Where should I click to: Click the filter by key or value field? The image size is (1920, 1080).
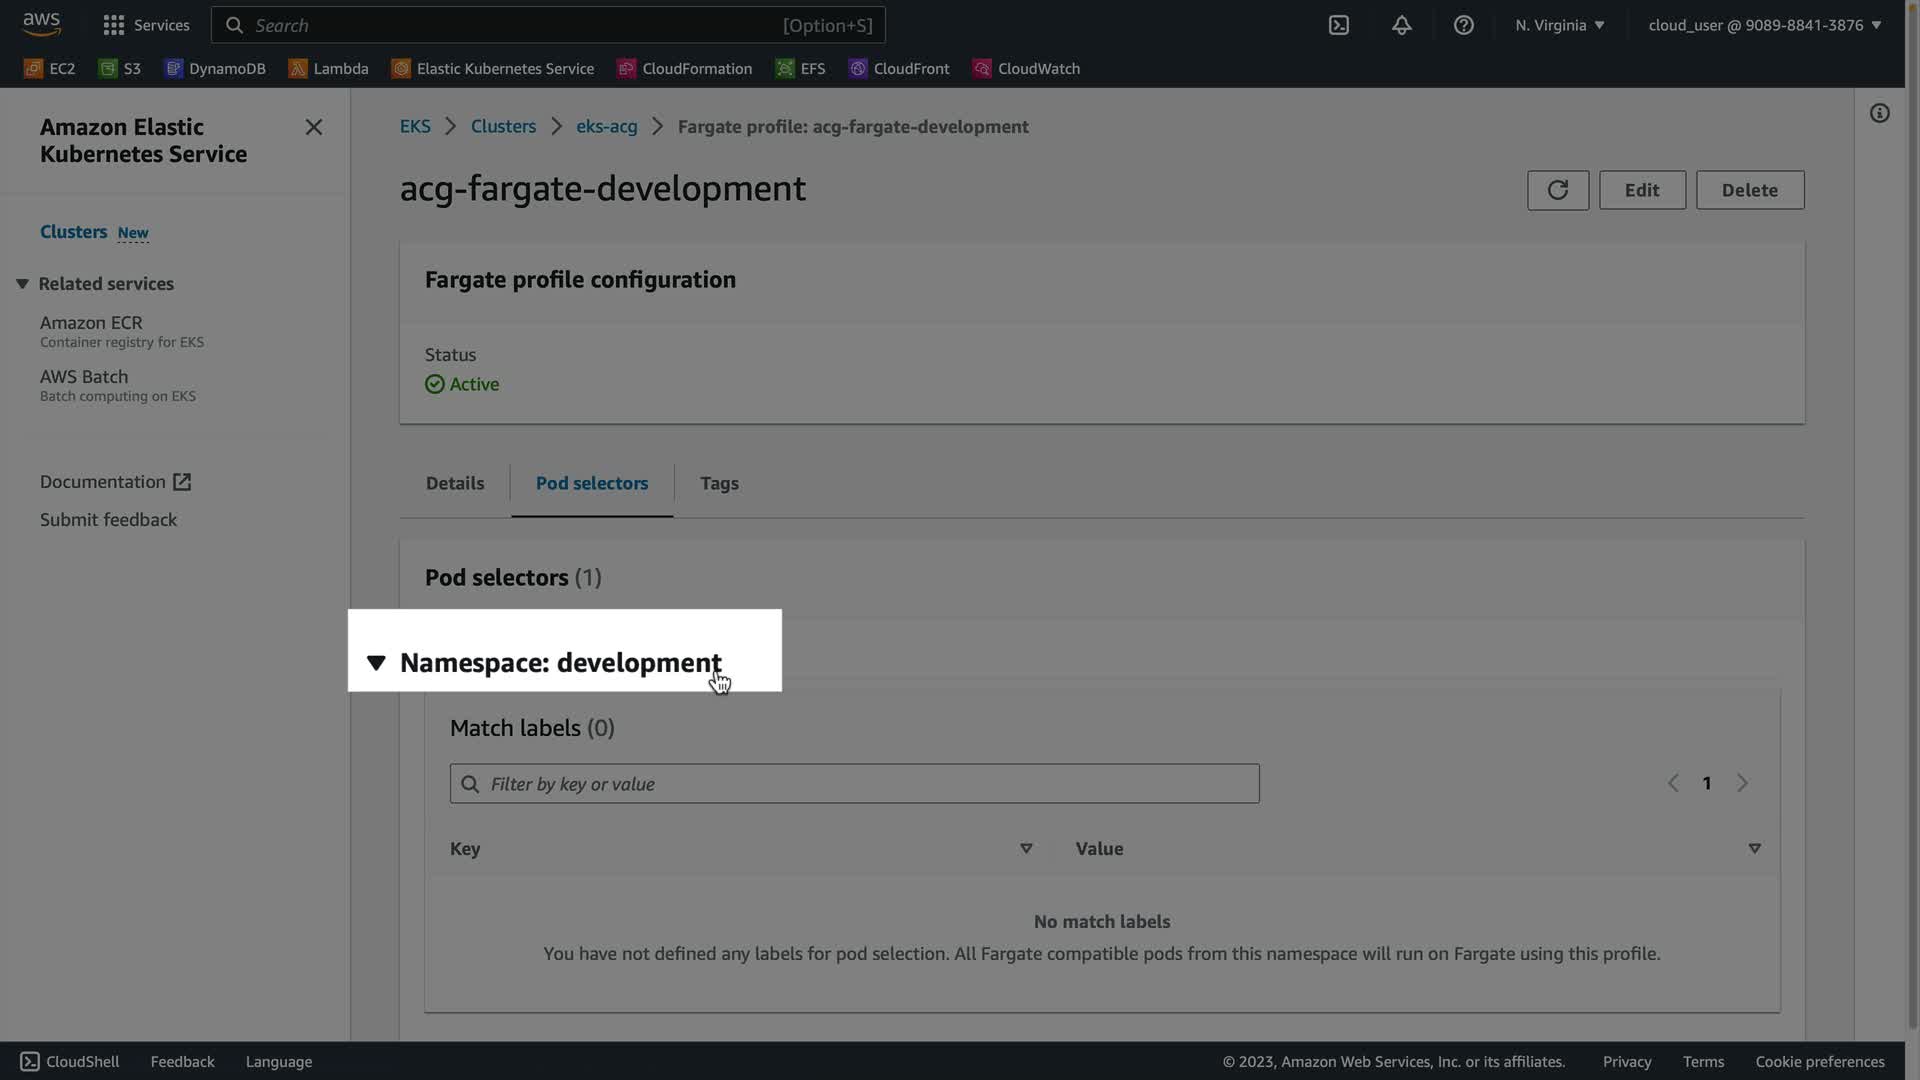tap(854, 784)
